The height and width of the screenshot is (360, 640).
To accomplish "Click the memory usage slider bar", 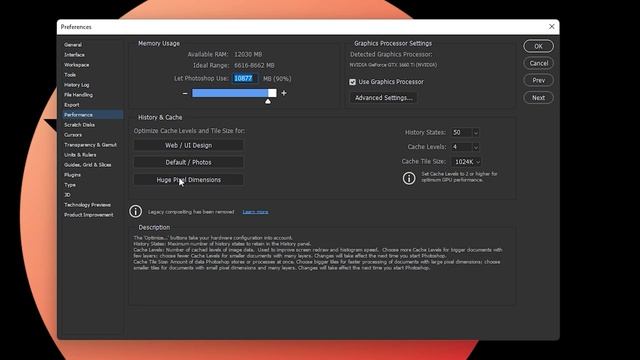I will (234, 93).
